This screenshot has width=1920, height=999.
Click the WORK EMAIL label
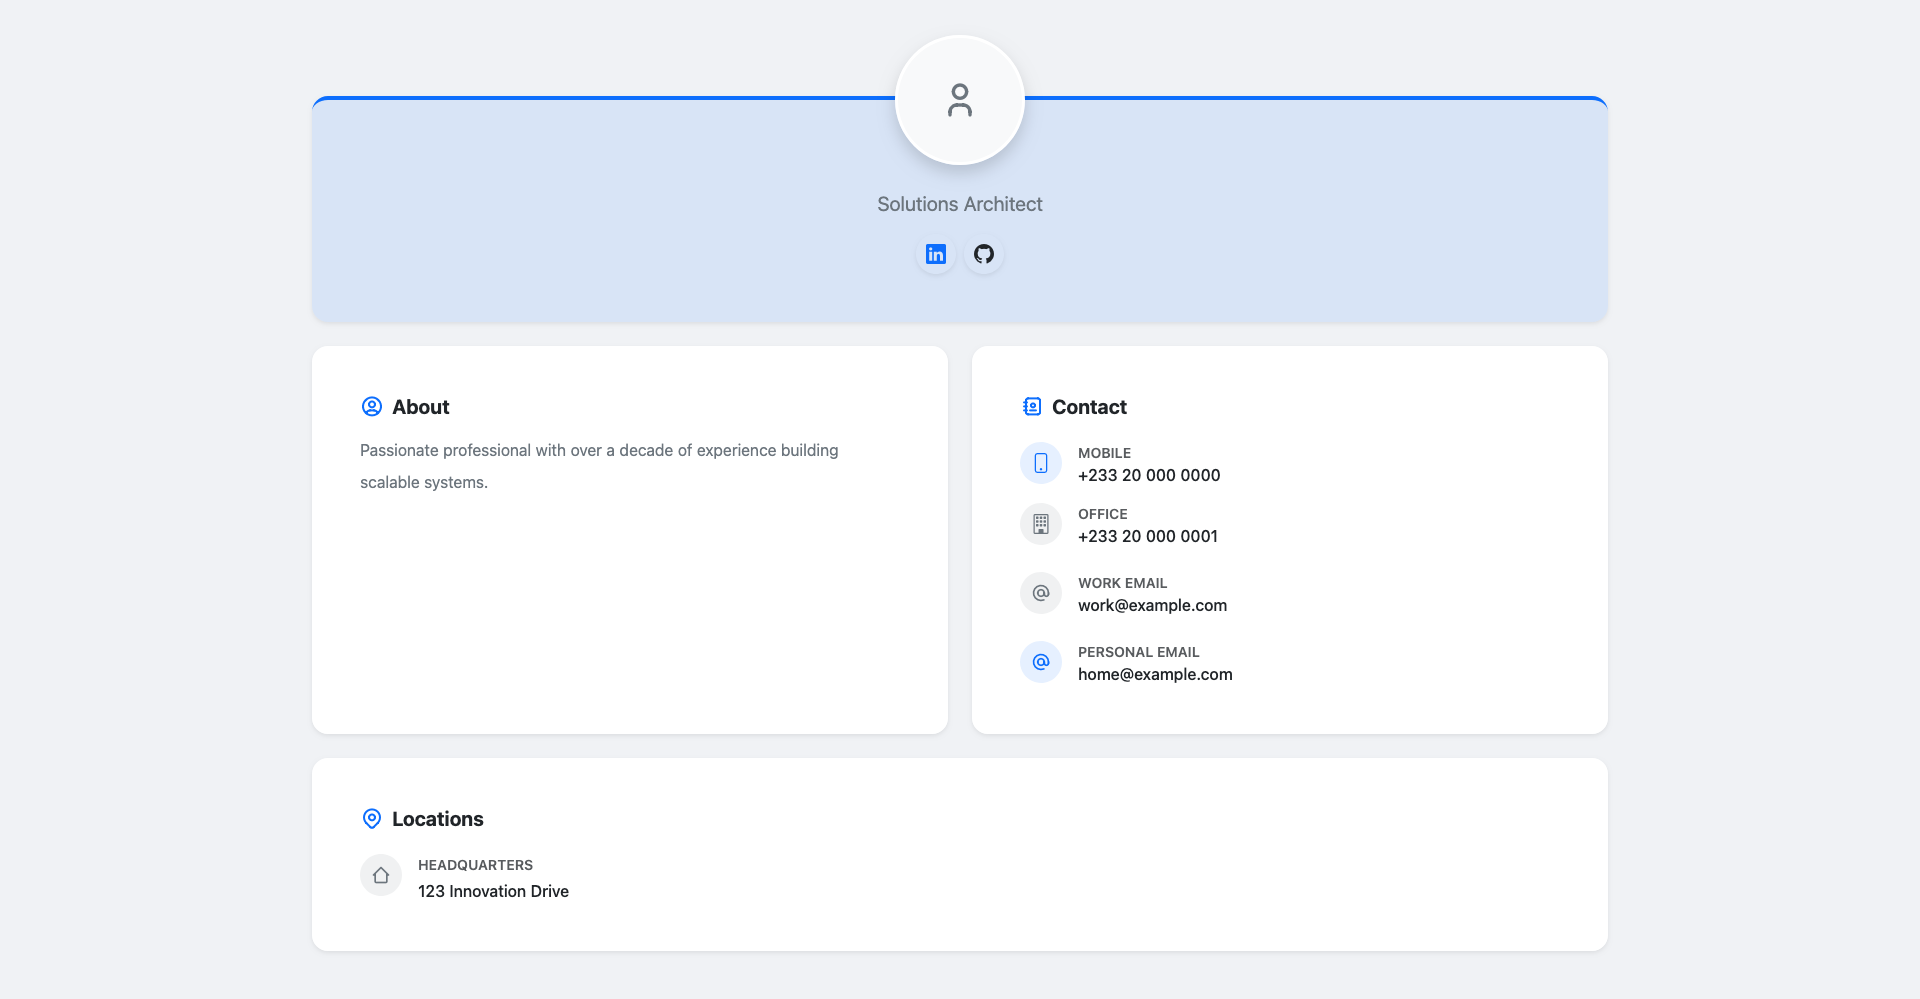coord(1122,583)
